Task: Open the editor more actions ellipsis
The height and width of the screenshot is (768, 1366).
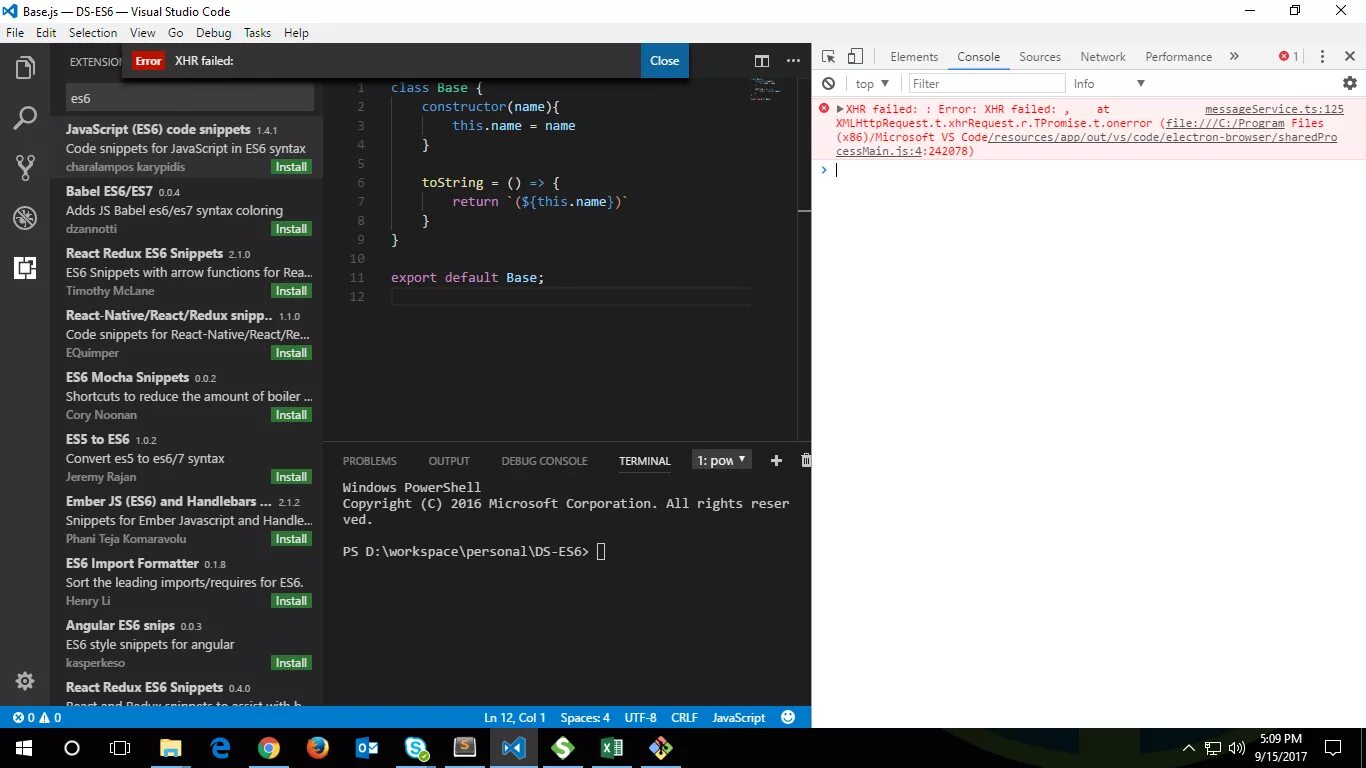Action: point(795,61)
